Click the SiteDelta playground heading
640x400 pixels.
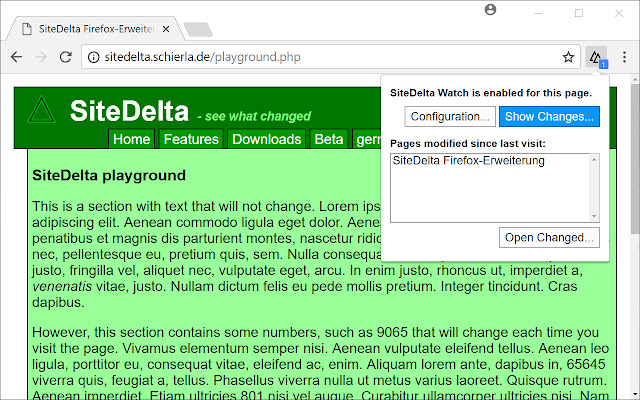click(109, 176)
